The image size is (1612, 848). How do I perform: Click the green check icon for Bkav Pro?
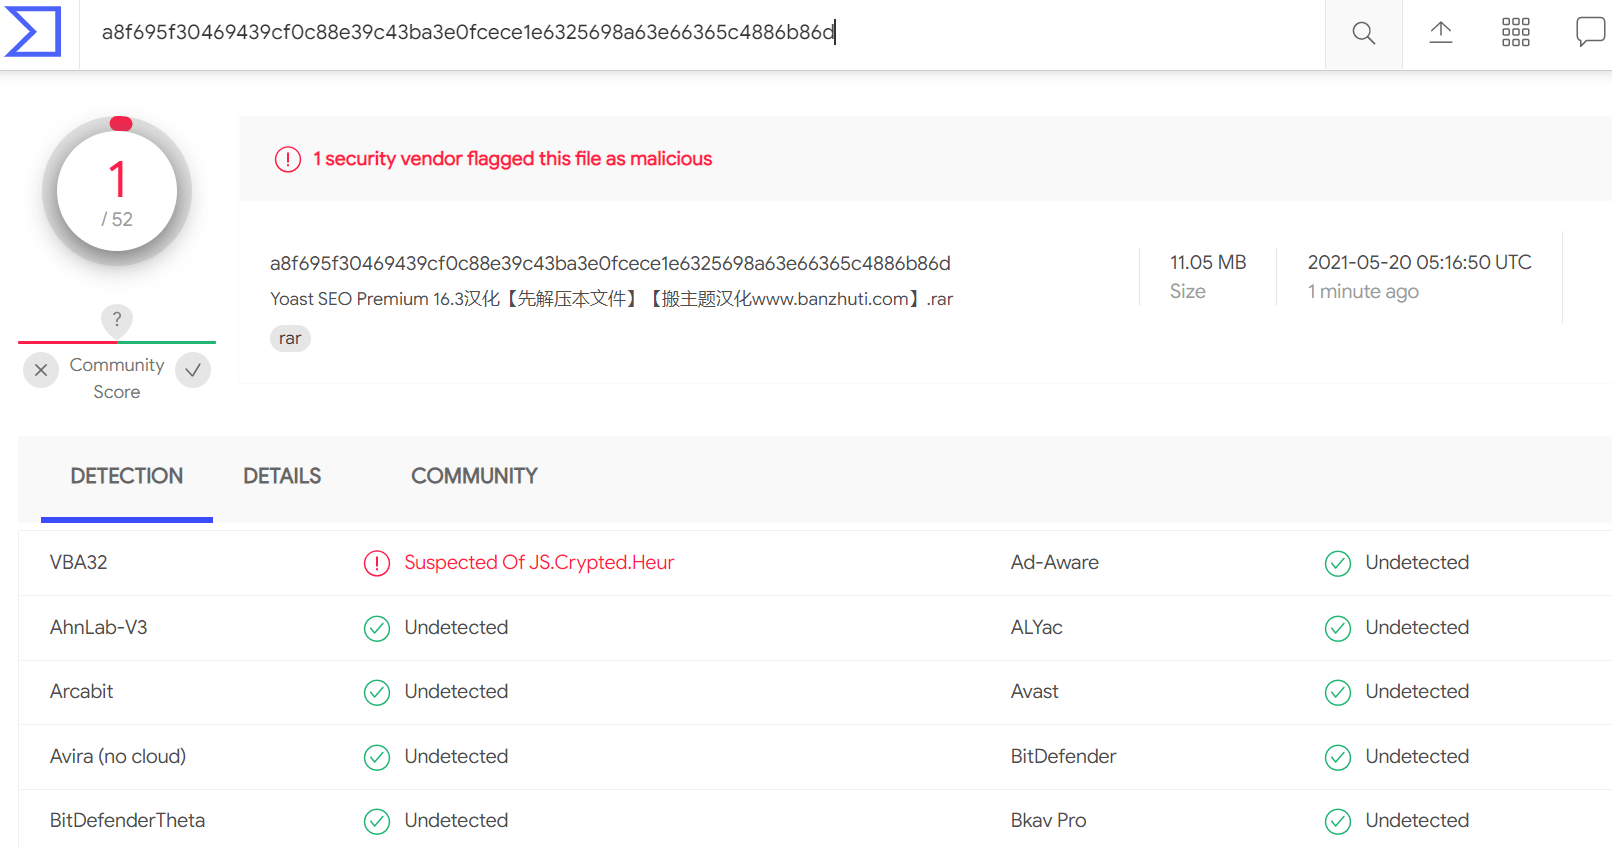coord(1338,821)
